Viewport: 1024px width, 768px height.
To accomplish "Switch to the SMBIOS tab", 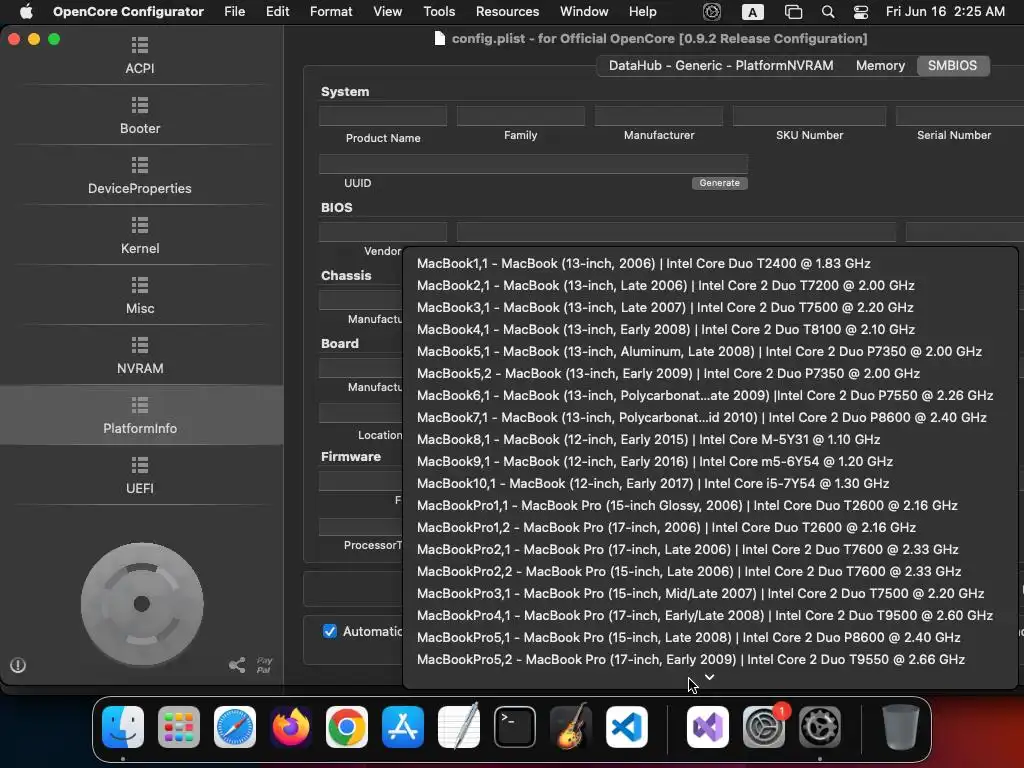I will click(952, 65).
